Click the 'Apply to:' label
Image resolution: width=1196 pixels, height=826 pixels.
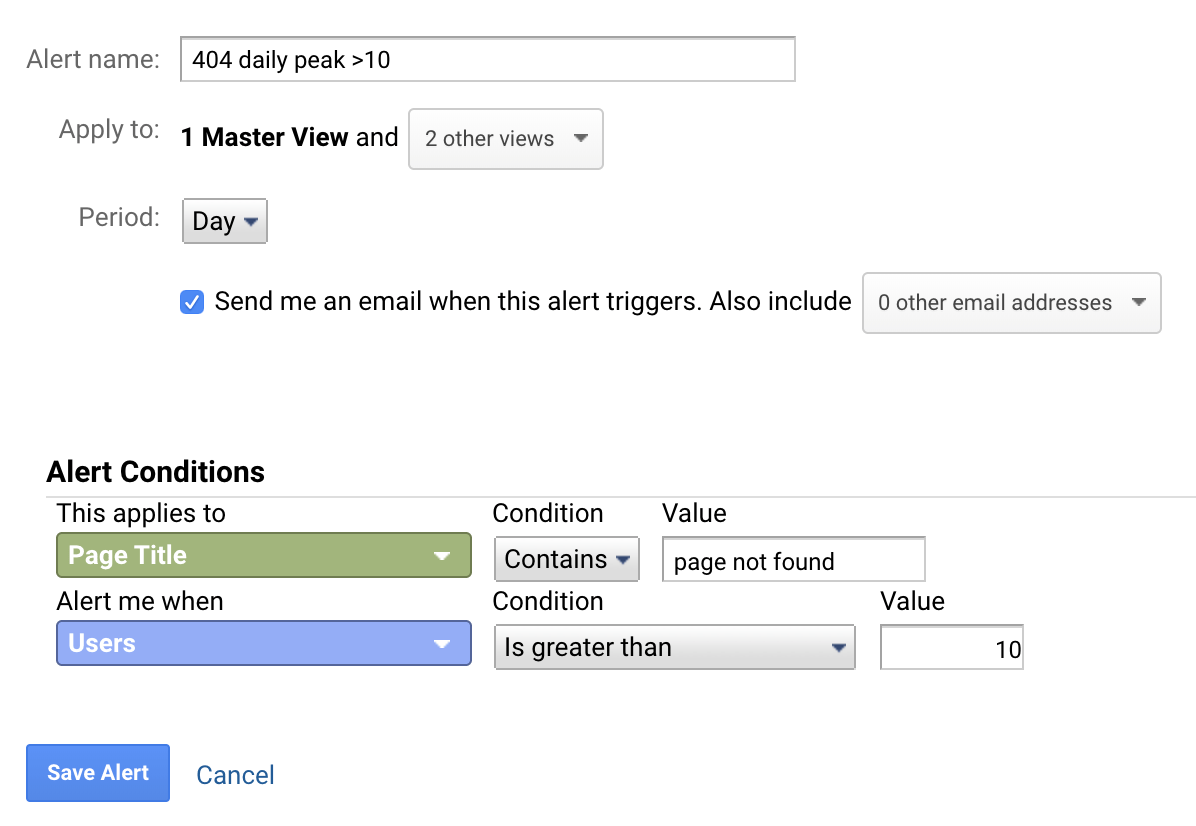coord(109,130)
